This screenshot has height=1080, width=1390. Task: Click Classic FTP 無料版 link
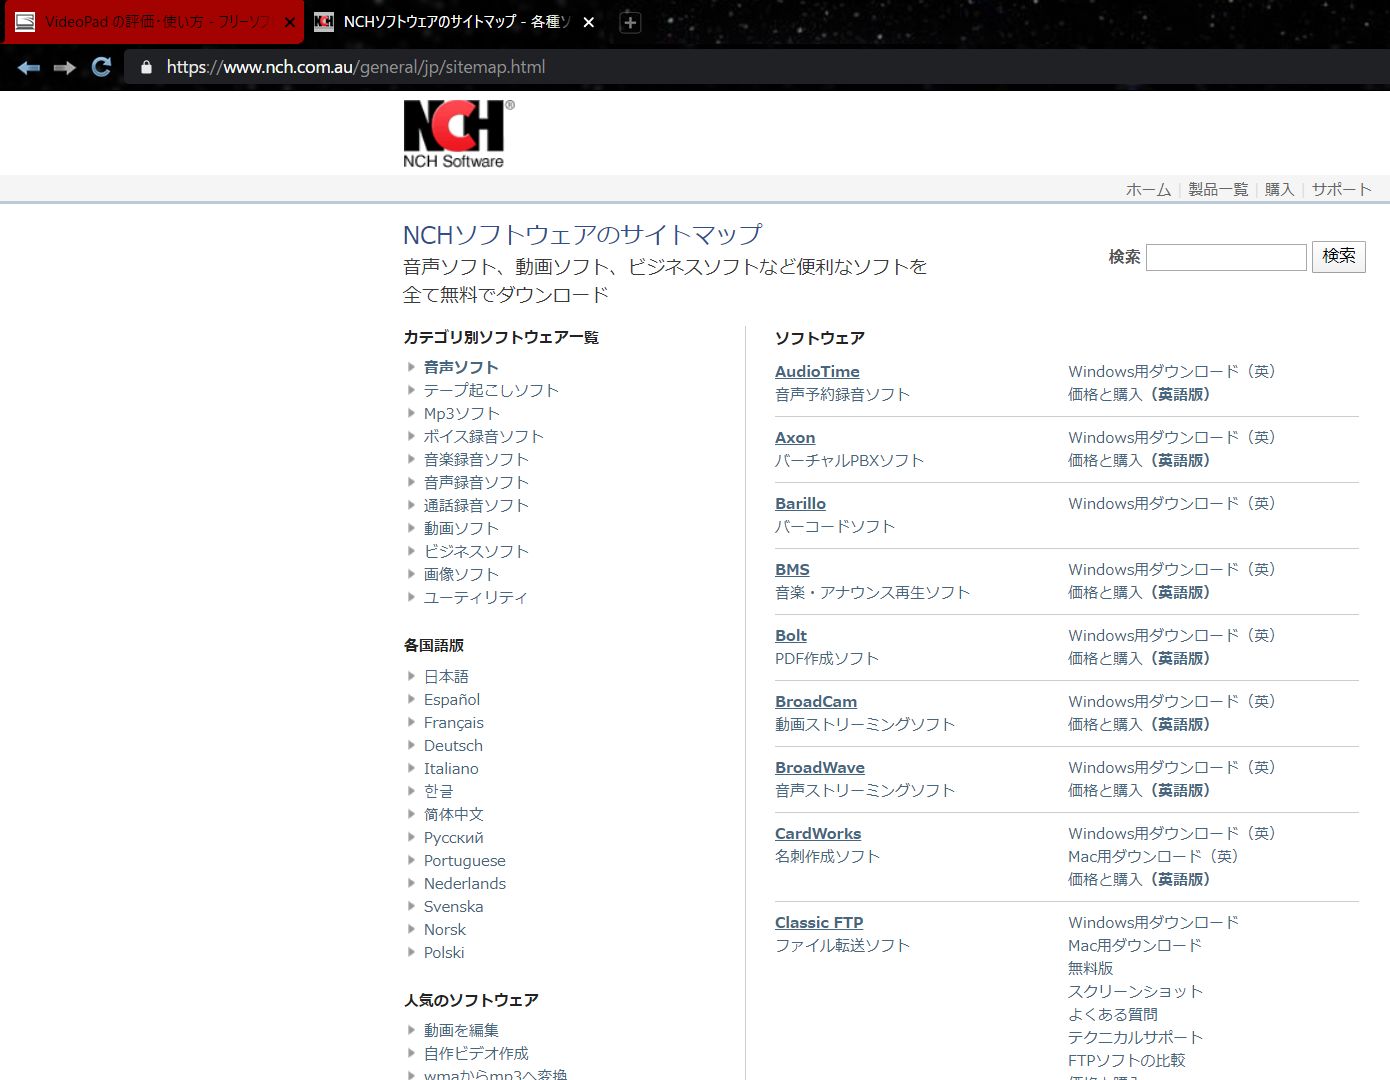tap(1091, 968)
